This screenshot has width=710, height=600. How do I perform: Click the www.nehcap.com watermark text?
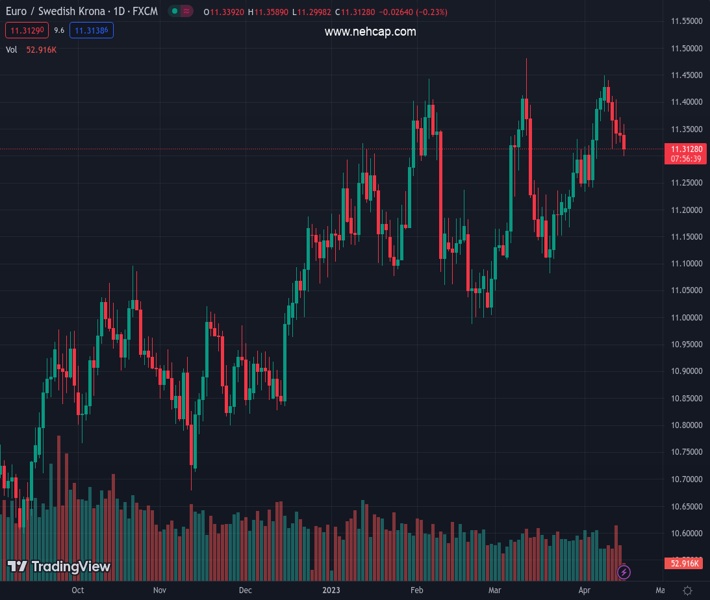click(x=370, y=32)
